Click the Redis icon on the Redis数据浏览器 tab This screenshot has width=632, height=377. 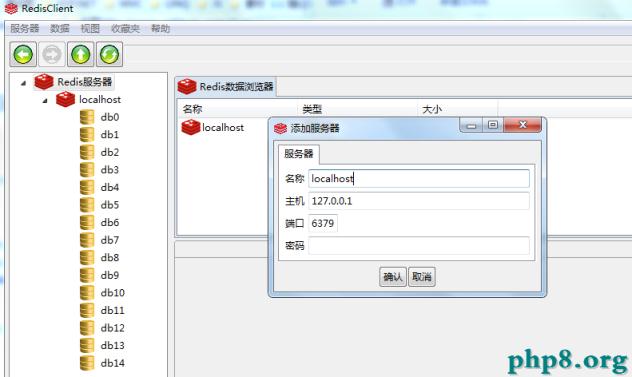[x=187, y=87]
